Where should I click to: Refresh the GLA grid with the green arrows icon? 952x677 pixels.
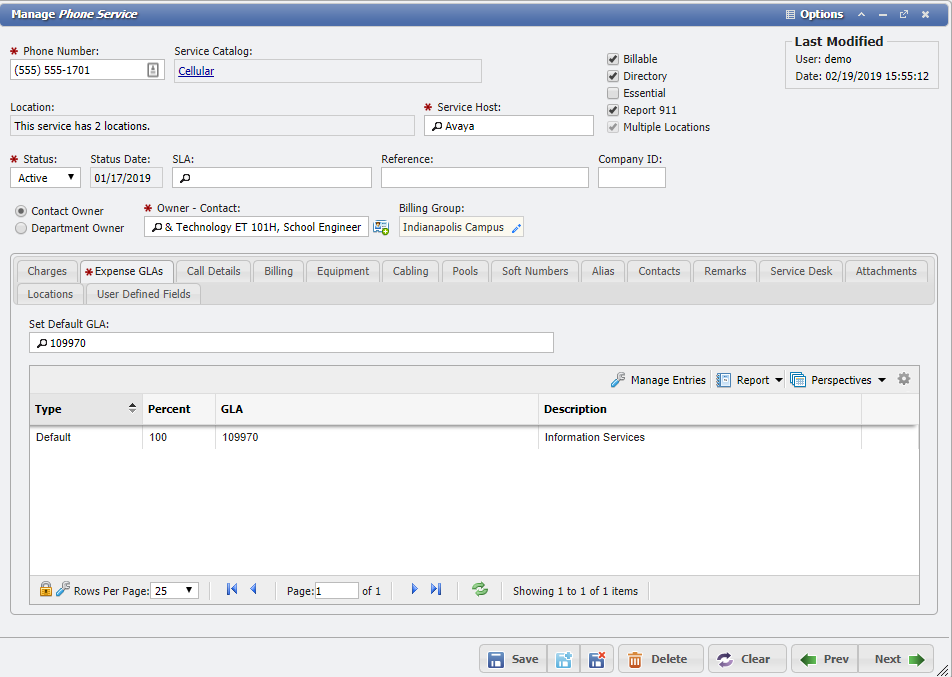[x=479, y=590]
